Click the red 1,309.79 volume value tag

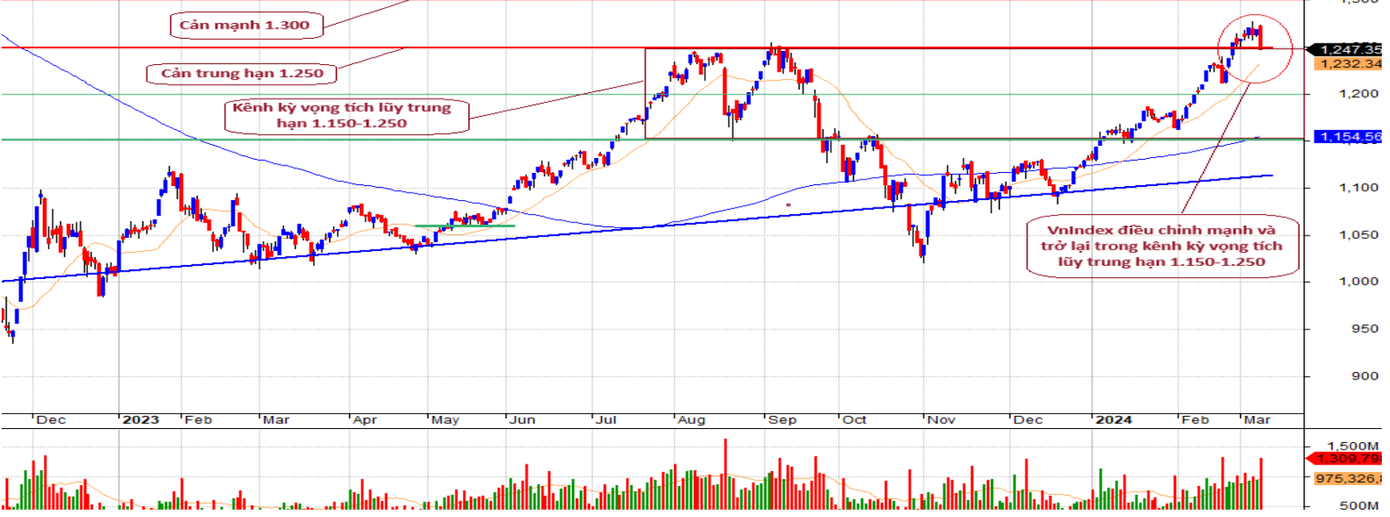pyautogui.click(x=1350, y=459)
